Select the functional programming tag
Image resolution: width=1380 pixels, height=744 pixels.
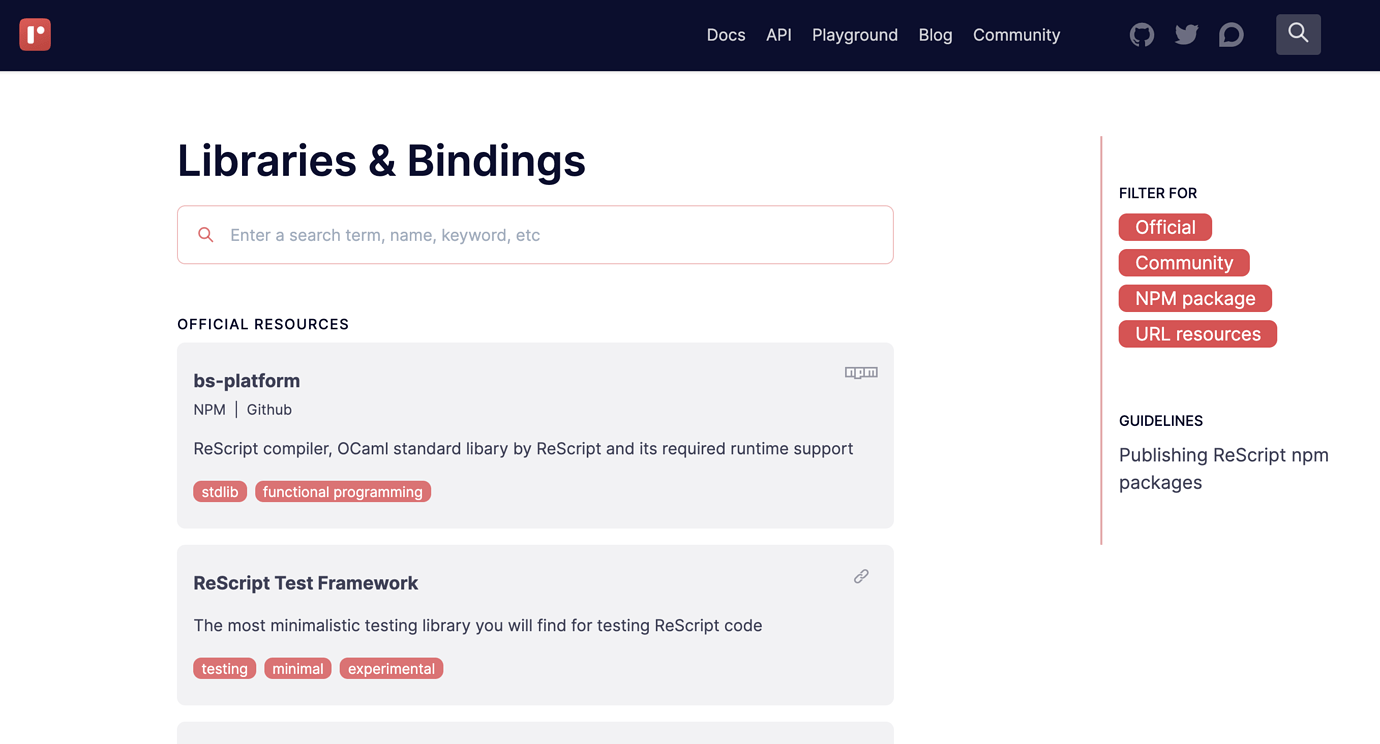click(343, 492)
